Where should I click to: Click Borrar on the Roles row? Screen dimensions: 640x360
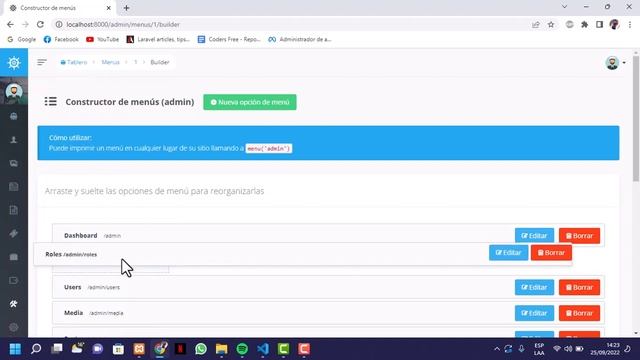(551, 253)
